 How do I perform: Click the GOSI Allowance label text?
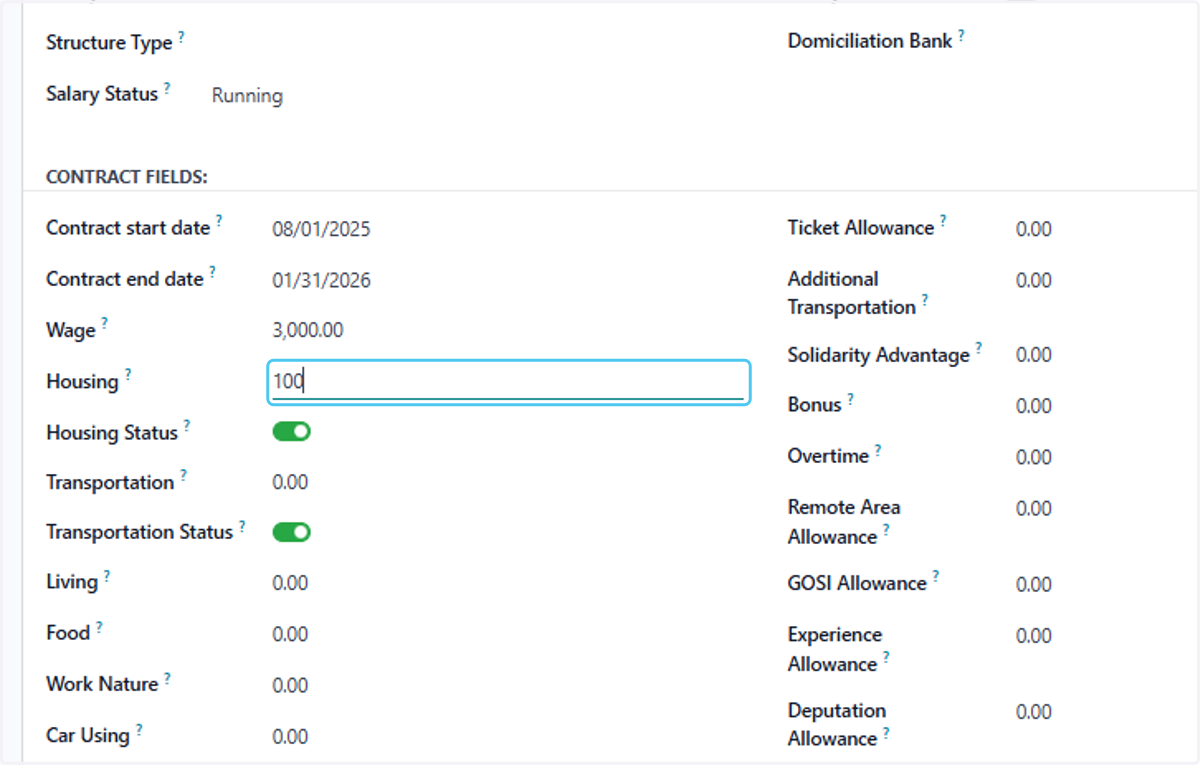coord(857,583)
